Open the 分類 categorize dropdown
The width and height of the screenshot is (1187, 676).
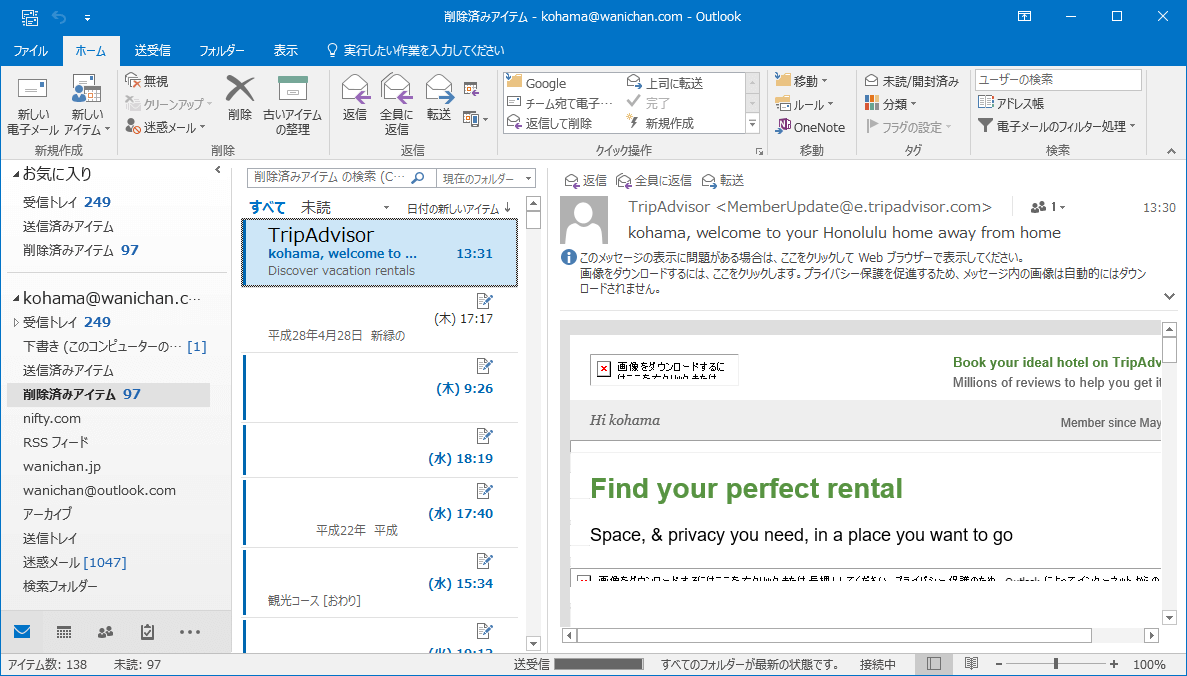[x=891, y=104]
